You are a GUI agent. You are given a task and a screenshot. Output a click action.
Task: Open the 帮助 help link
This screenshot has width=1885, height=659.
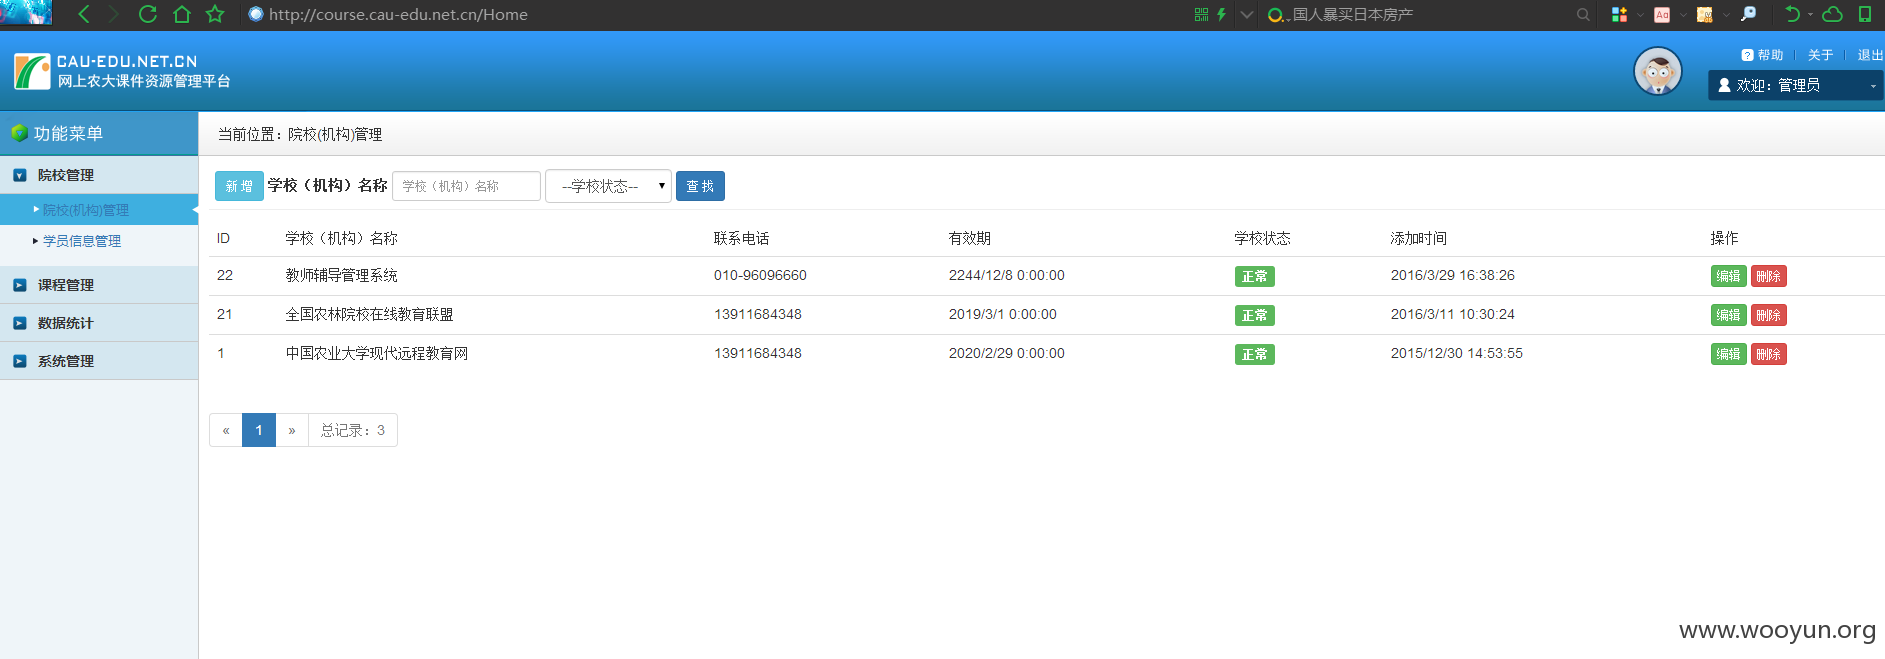coord(1762,55)
